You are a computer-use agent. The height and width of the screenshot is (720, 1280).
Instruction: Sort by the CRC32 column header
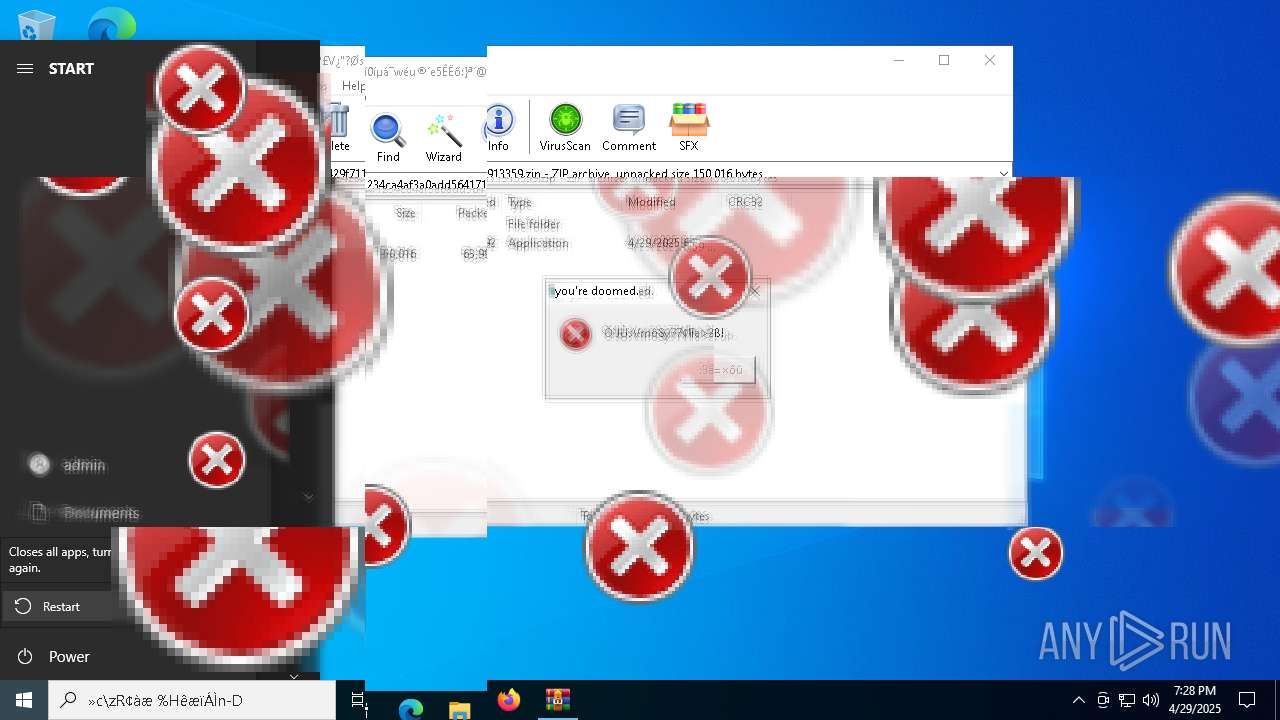[x=745, y=202]
